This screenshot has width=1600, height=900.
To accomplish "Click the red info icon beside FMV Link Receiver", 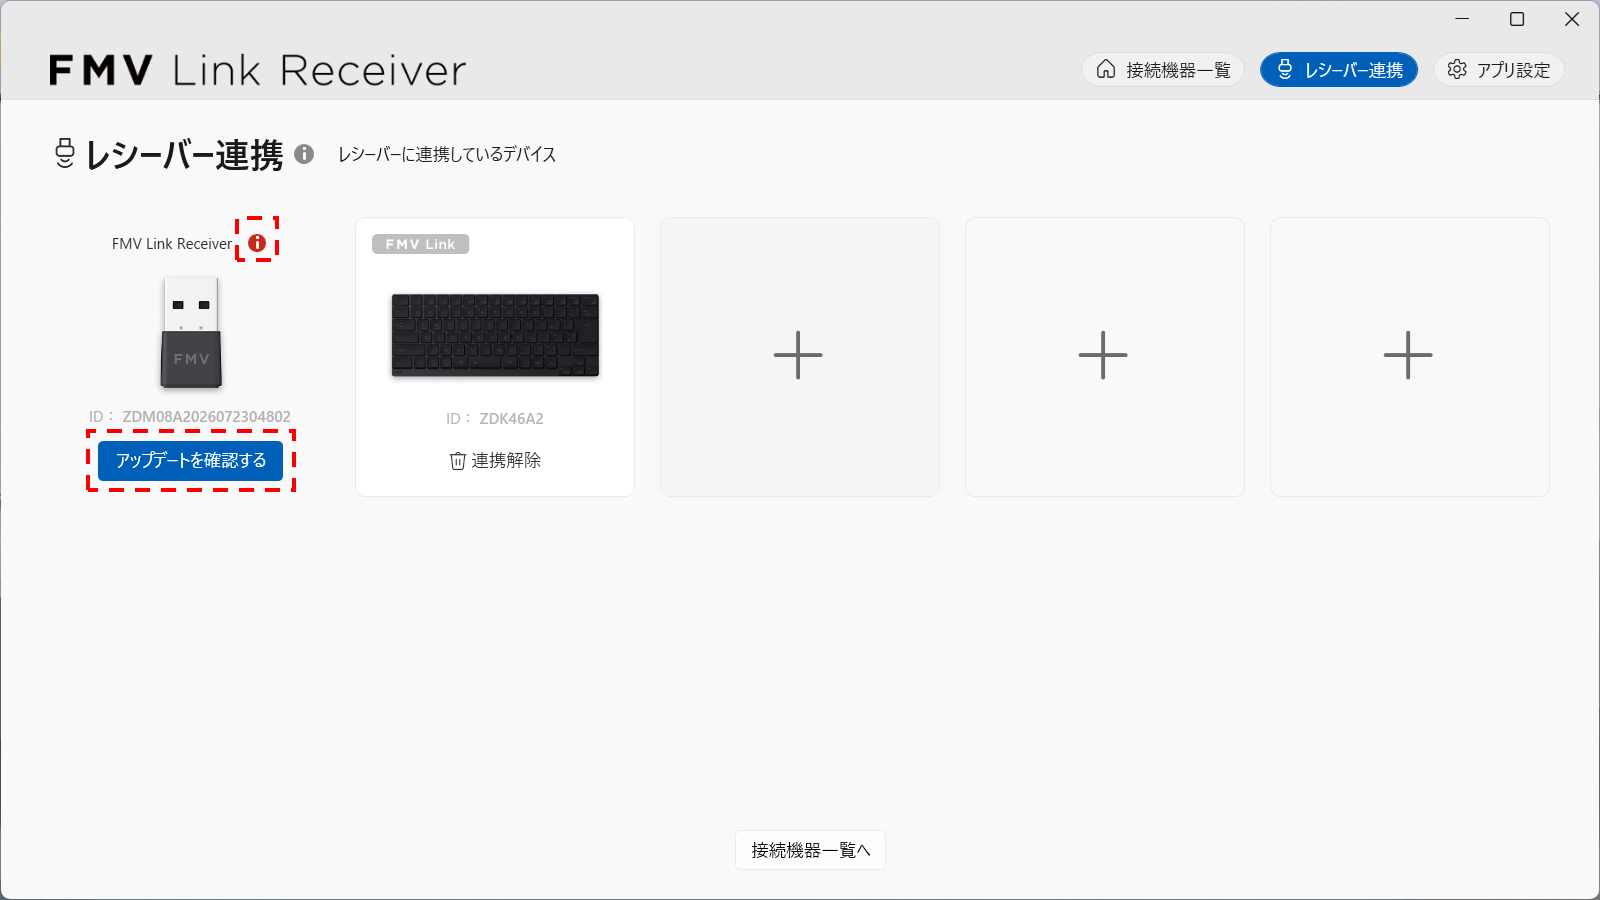I will pyautogui.click(x=257, y=243).
